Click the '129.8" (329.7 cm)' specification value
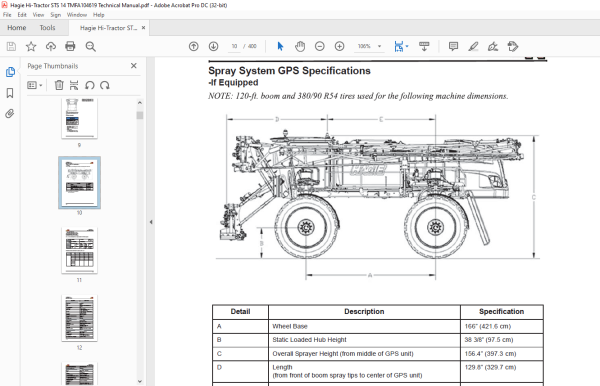The height and width of the screenshot is (386, 600). coord(490,367)
